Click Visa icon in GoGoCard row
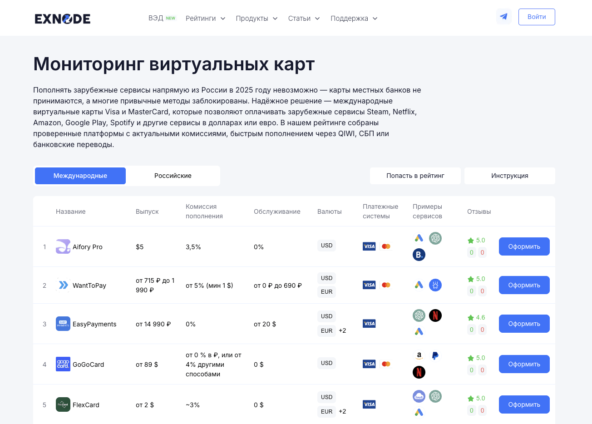This screenshot has width=592, height=424. click(369, 364)
